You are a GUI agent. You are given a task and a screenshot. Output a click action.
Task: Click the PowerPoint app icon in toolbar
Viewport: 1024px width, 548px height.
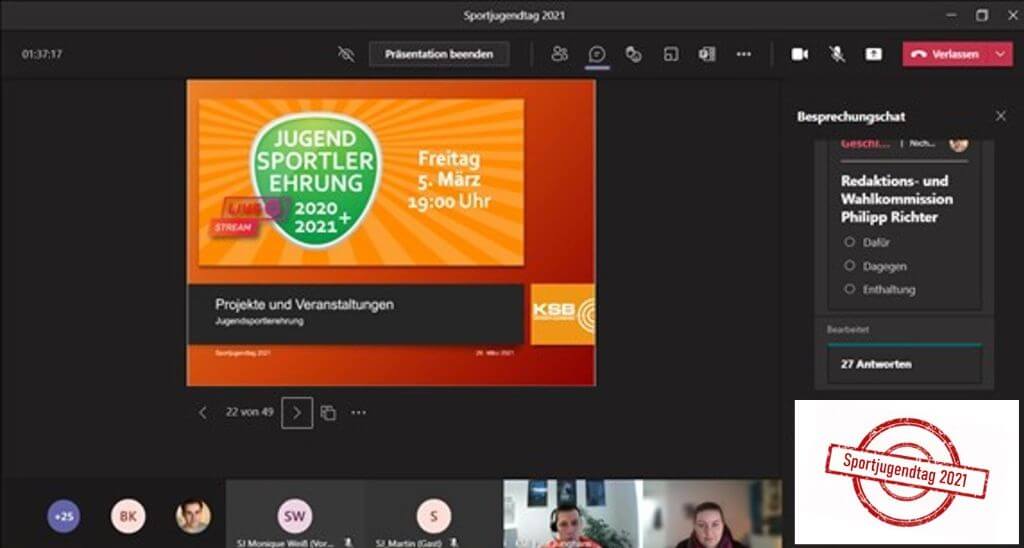point(707,54)
